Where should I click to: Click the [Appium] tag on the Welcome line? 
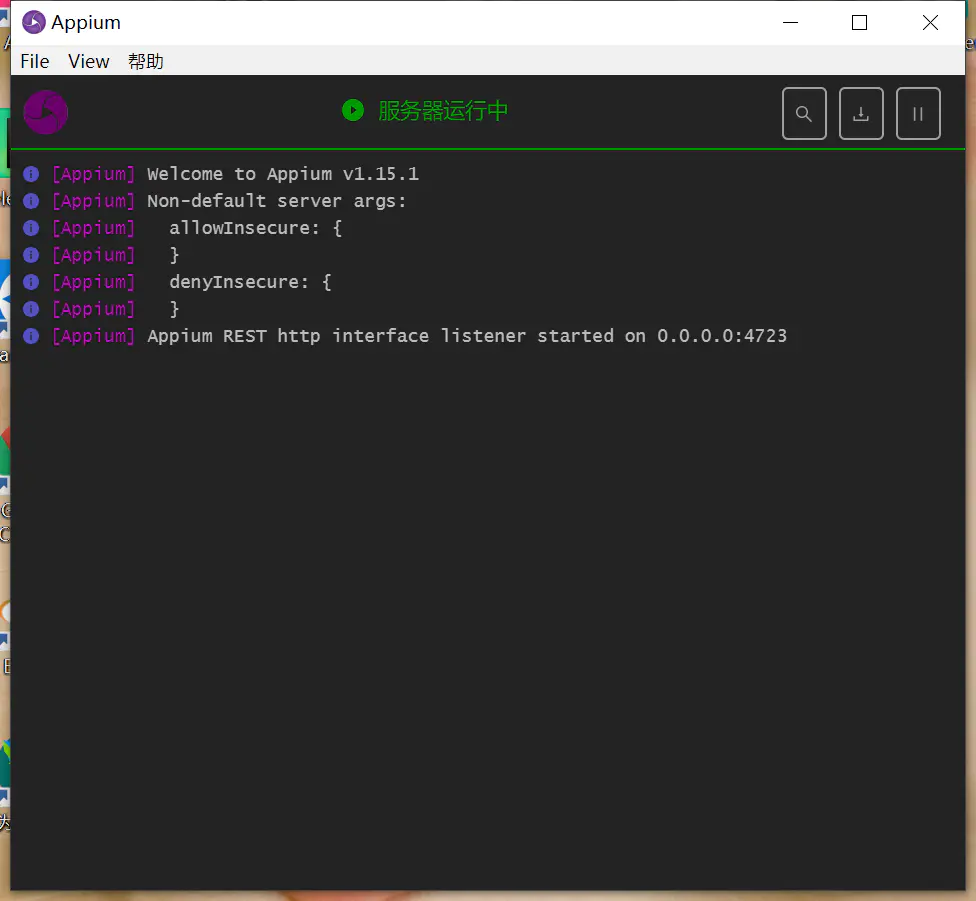point(93,174)
